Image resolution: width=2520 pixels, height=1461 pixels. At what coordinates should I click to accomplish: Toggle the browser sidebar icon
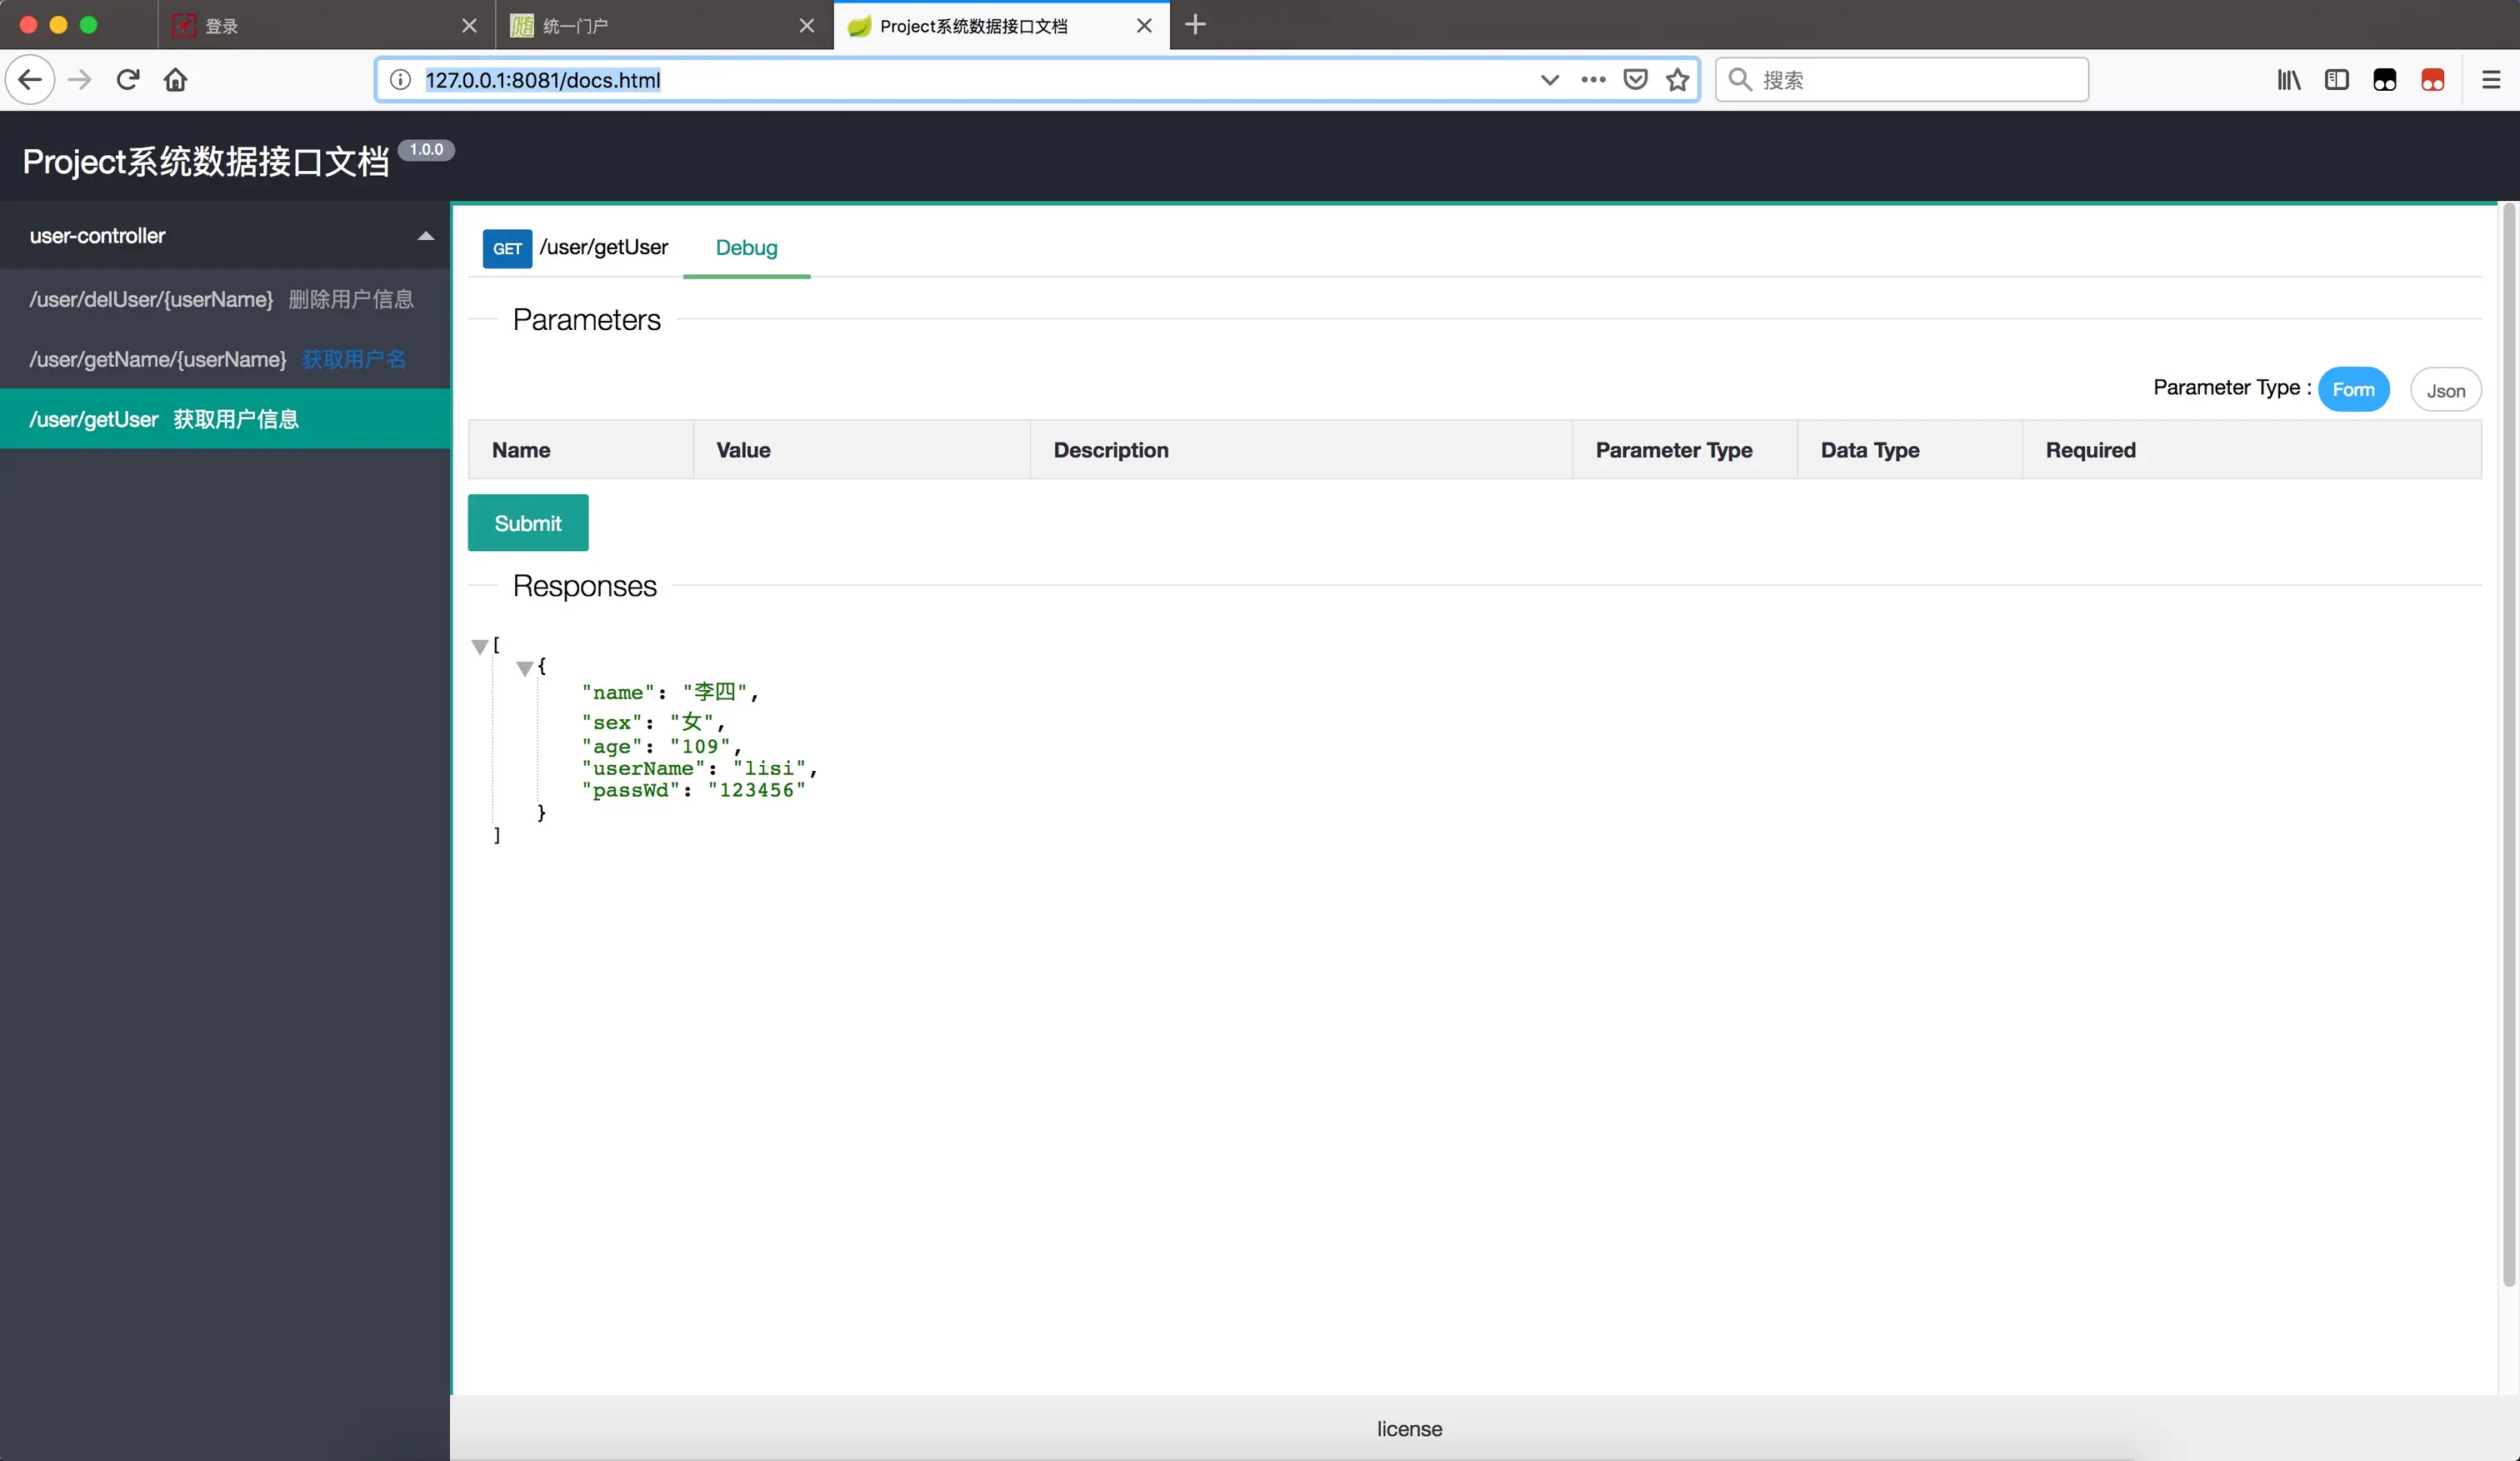2336,80
